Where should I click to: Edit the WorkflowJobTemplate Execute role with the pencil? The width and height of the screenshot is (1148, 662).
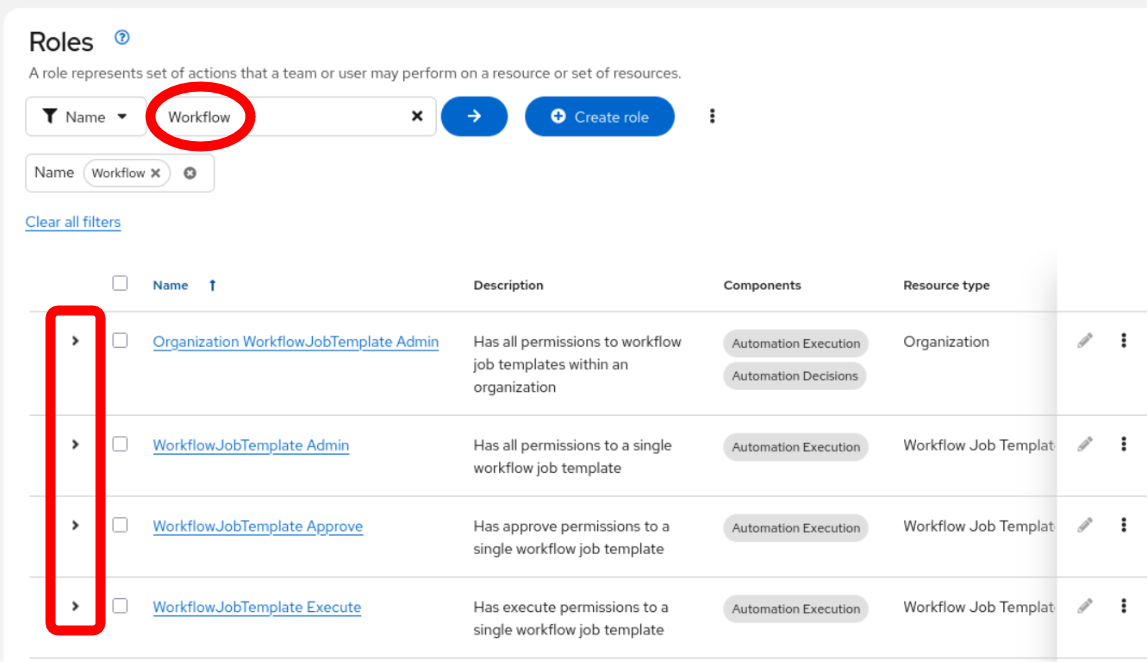[x=1085, y=606]
